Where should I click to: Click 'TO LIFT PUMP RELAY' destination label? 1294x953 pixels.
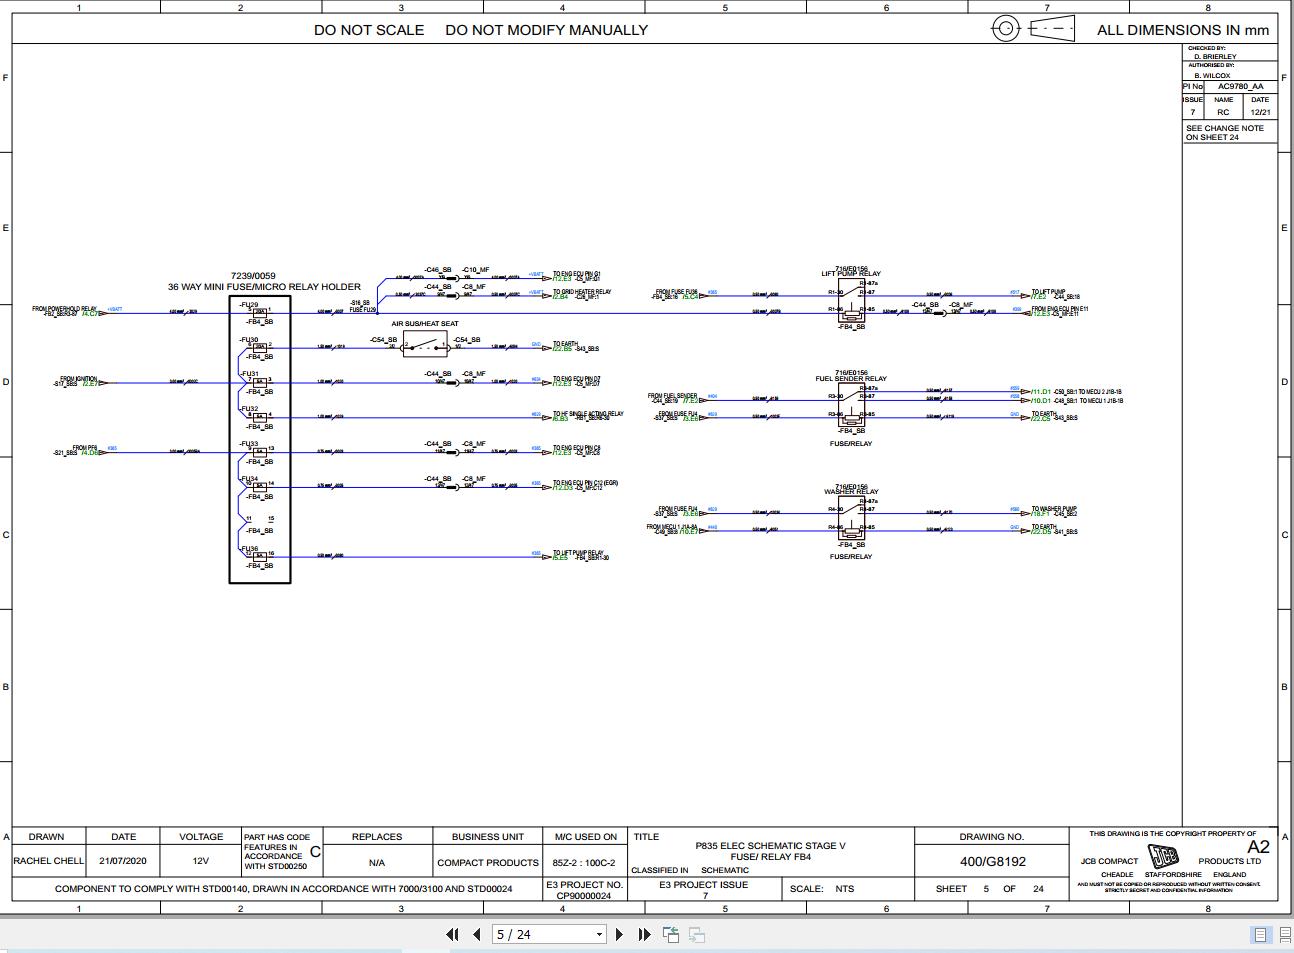pos(578,552)
